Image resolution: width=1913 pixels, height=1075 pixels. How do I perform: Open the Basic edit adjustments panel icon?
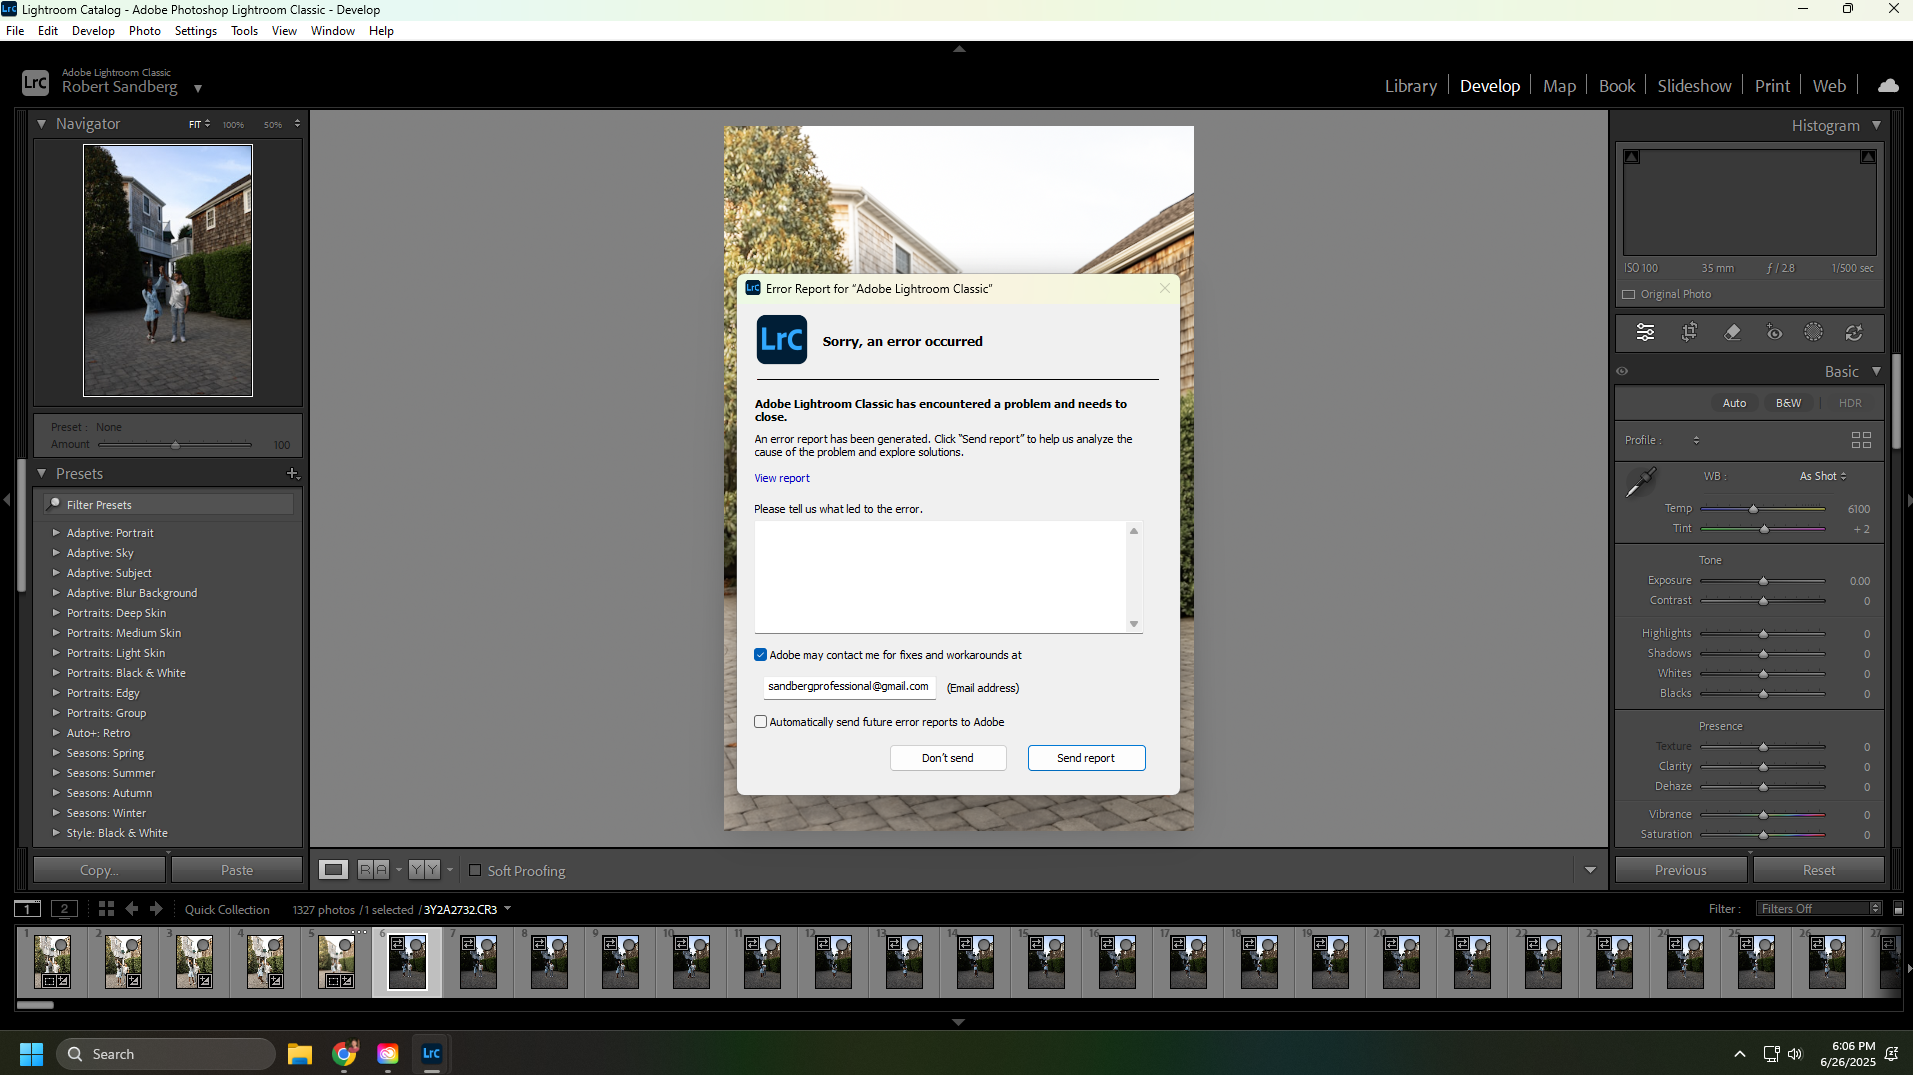coord(1646,333)
